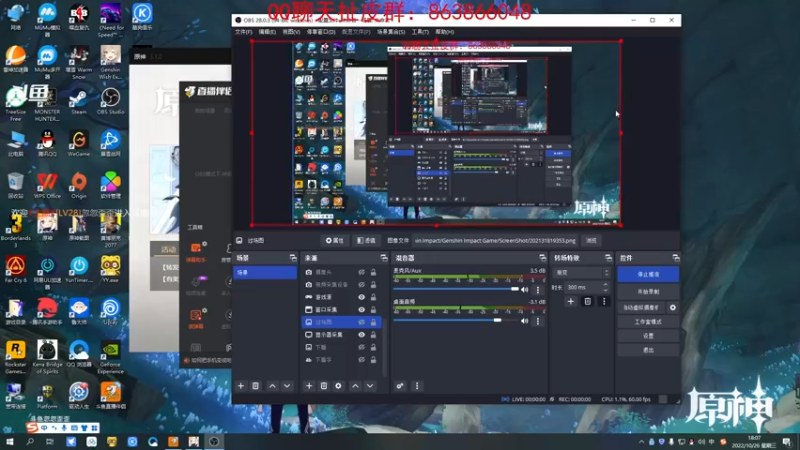This screenshot has height=450, width=800.
Task: Move the scene up with the arrow
Action: click(x=272, y=386)
